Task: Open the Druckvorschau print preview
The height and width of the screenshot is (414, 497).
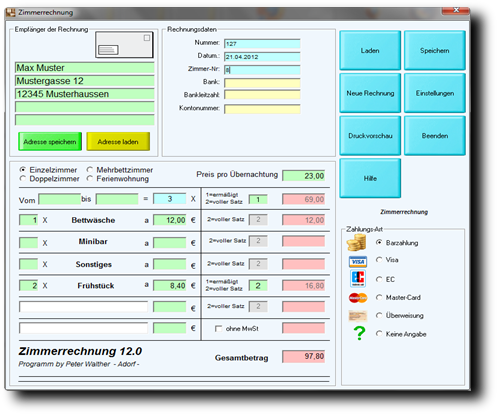Action: (x=370, y=136)
